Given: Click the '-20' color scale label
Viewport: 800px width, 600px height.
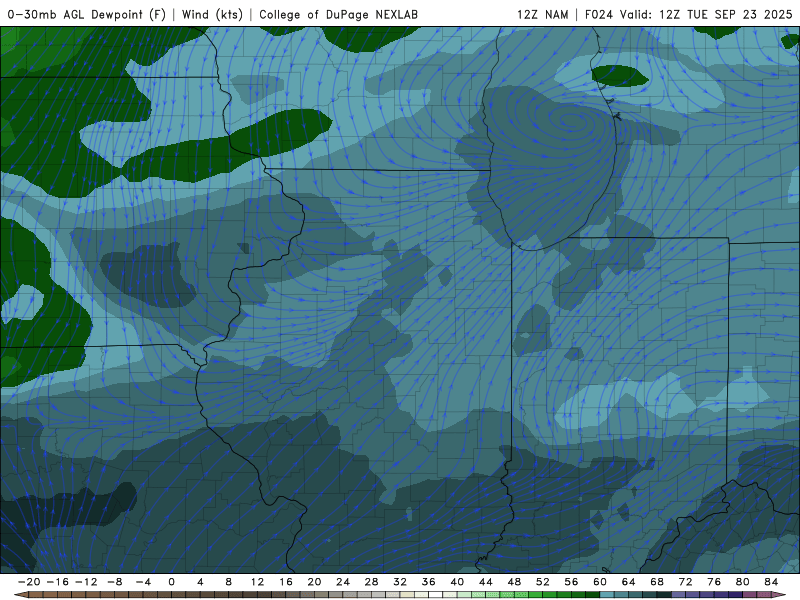Looking at the screenshot, I should pos(29,582).
